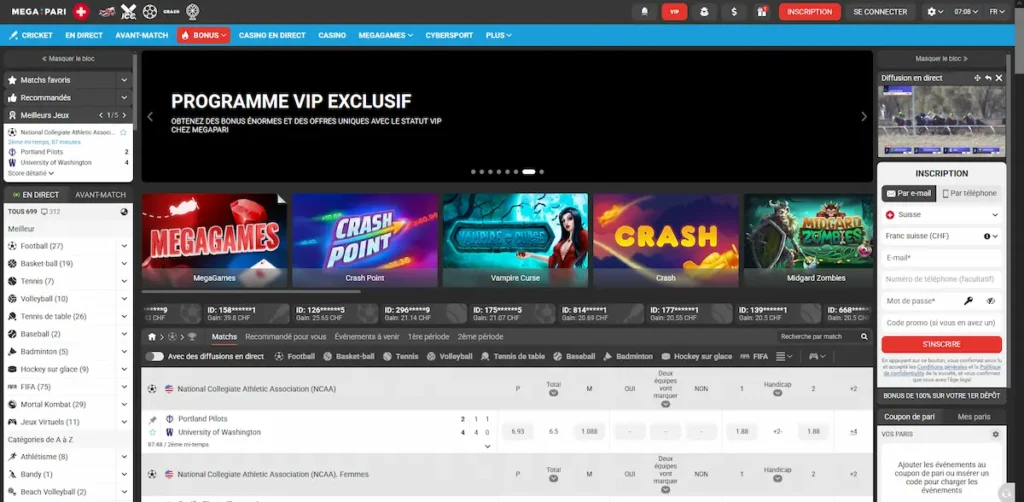
Task: Filter by Badminton in sports bar
Action: coord(628,356)
